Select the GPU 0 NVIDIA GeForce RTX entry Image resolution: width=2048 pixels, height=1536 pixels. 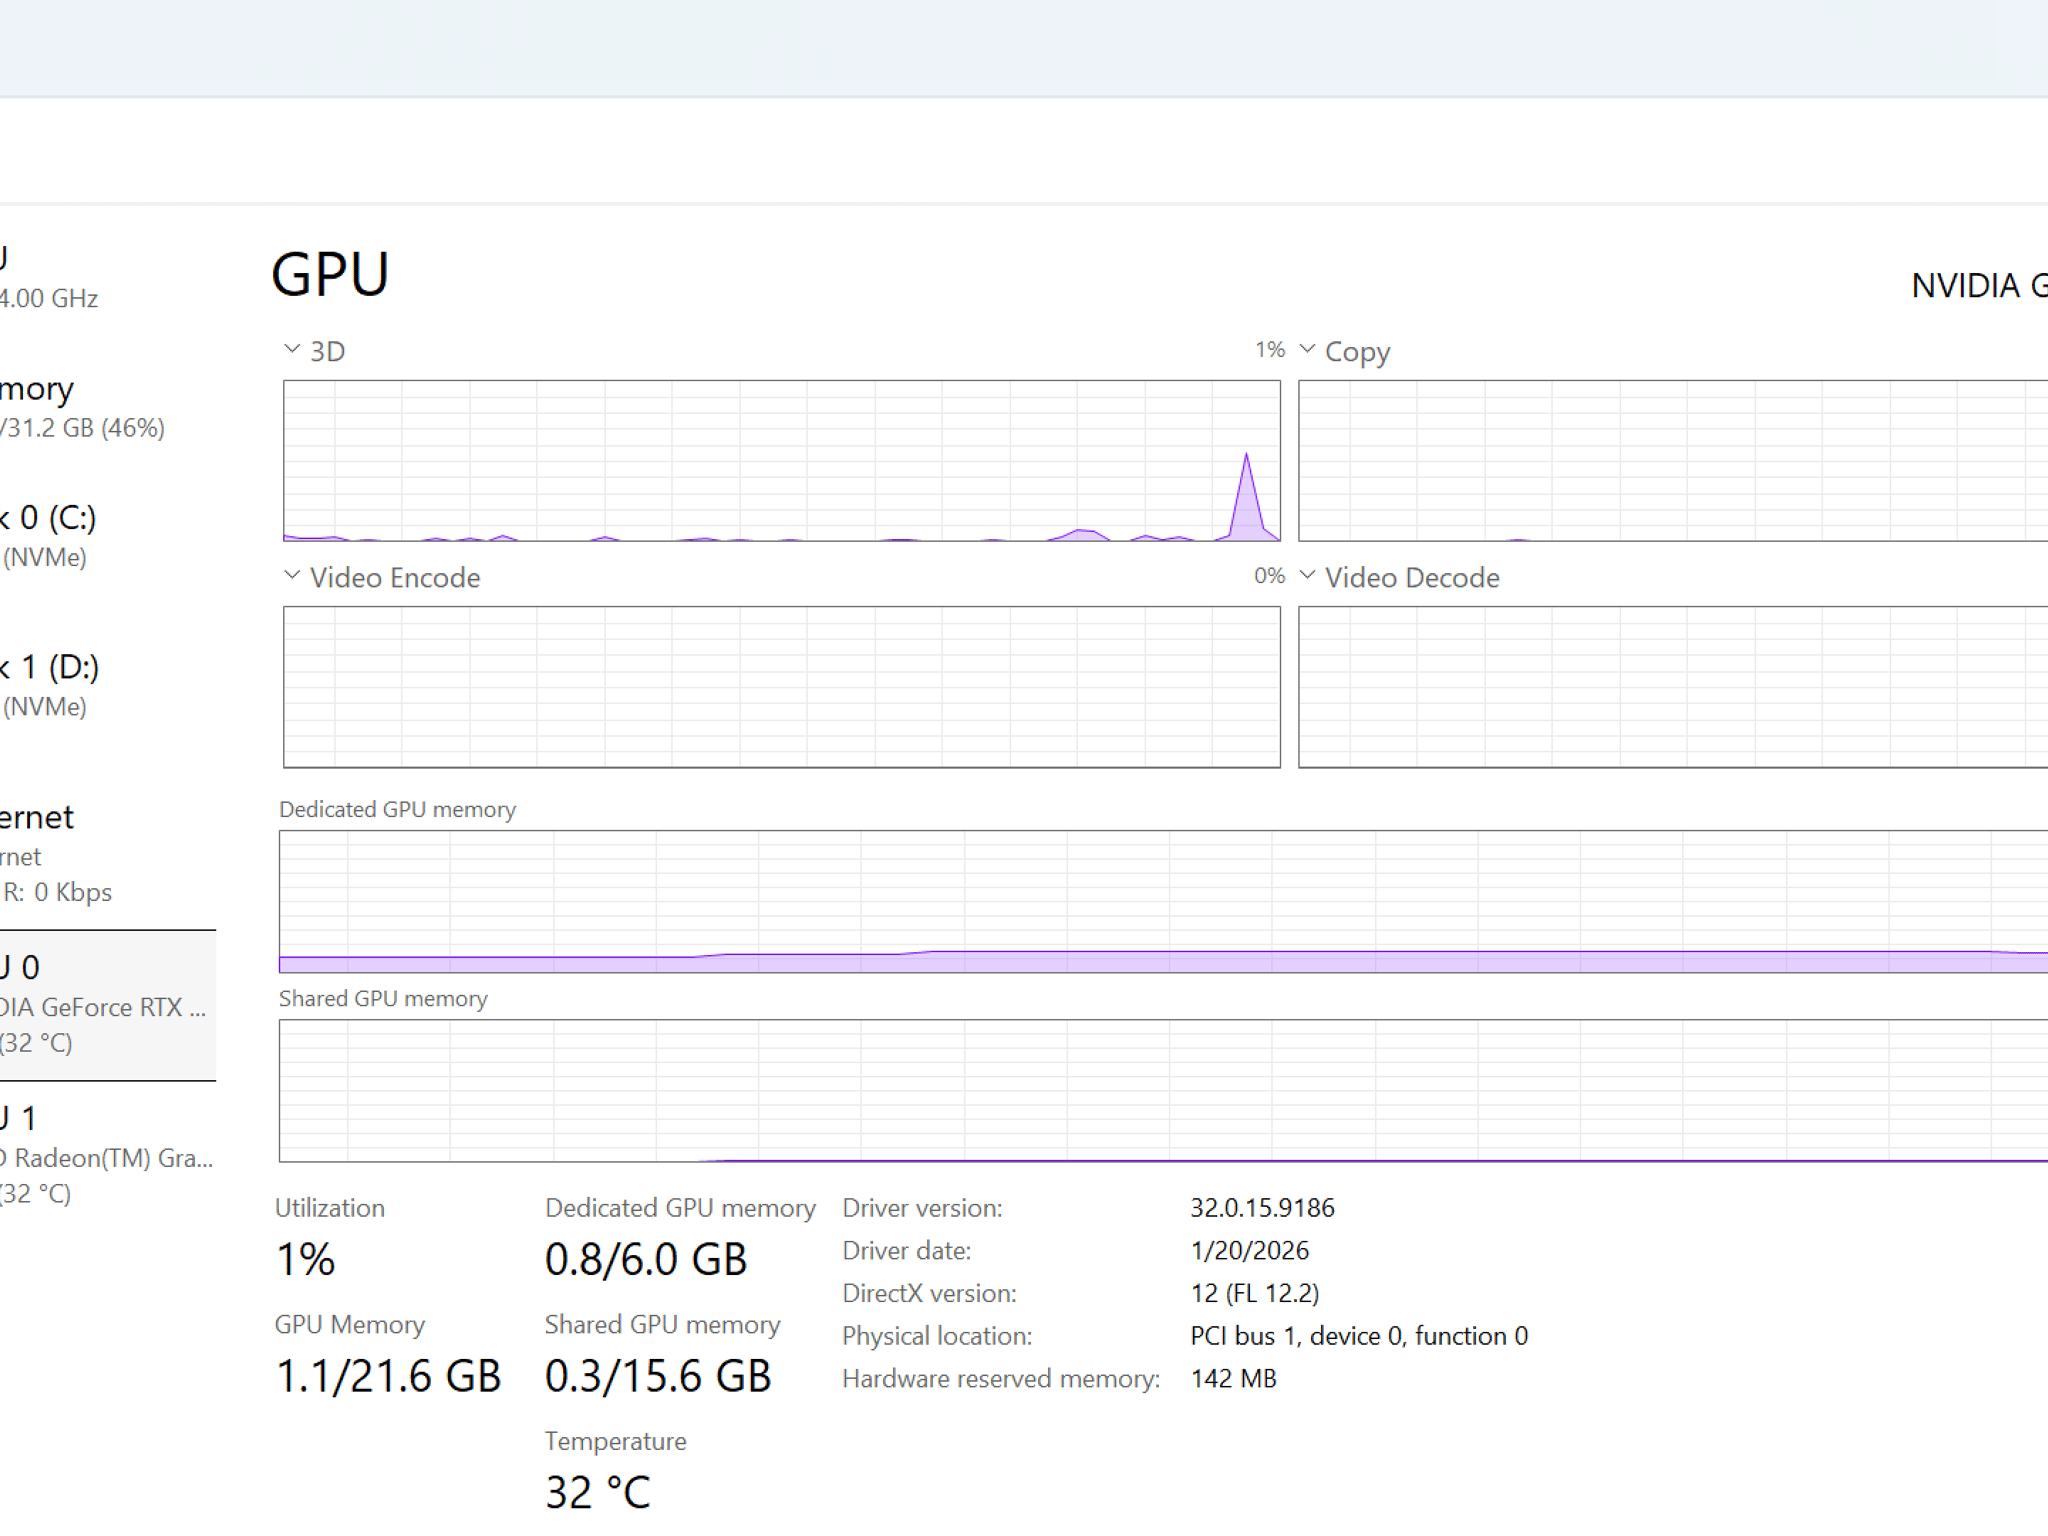107,1005
